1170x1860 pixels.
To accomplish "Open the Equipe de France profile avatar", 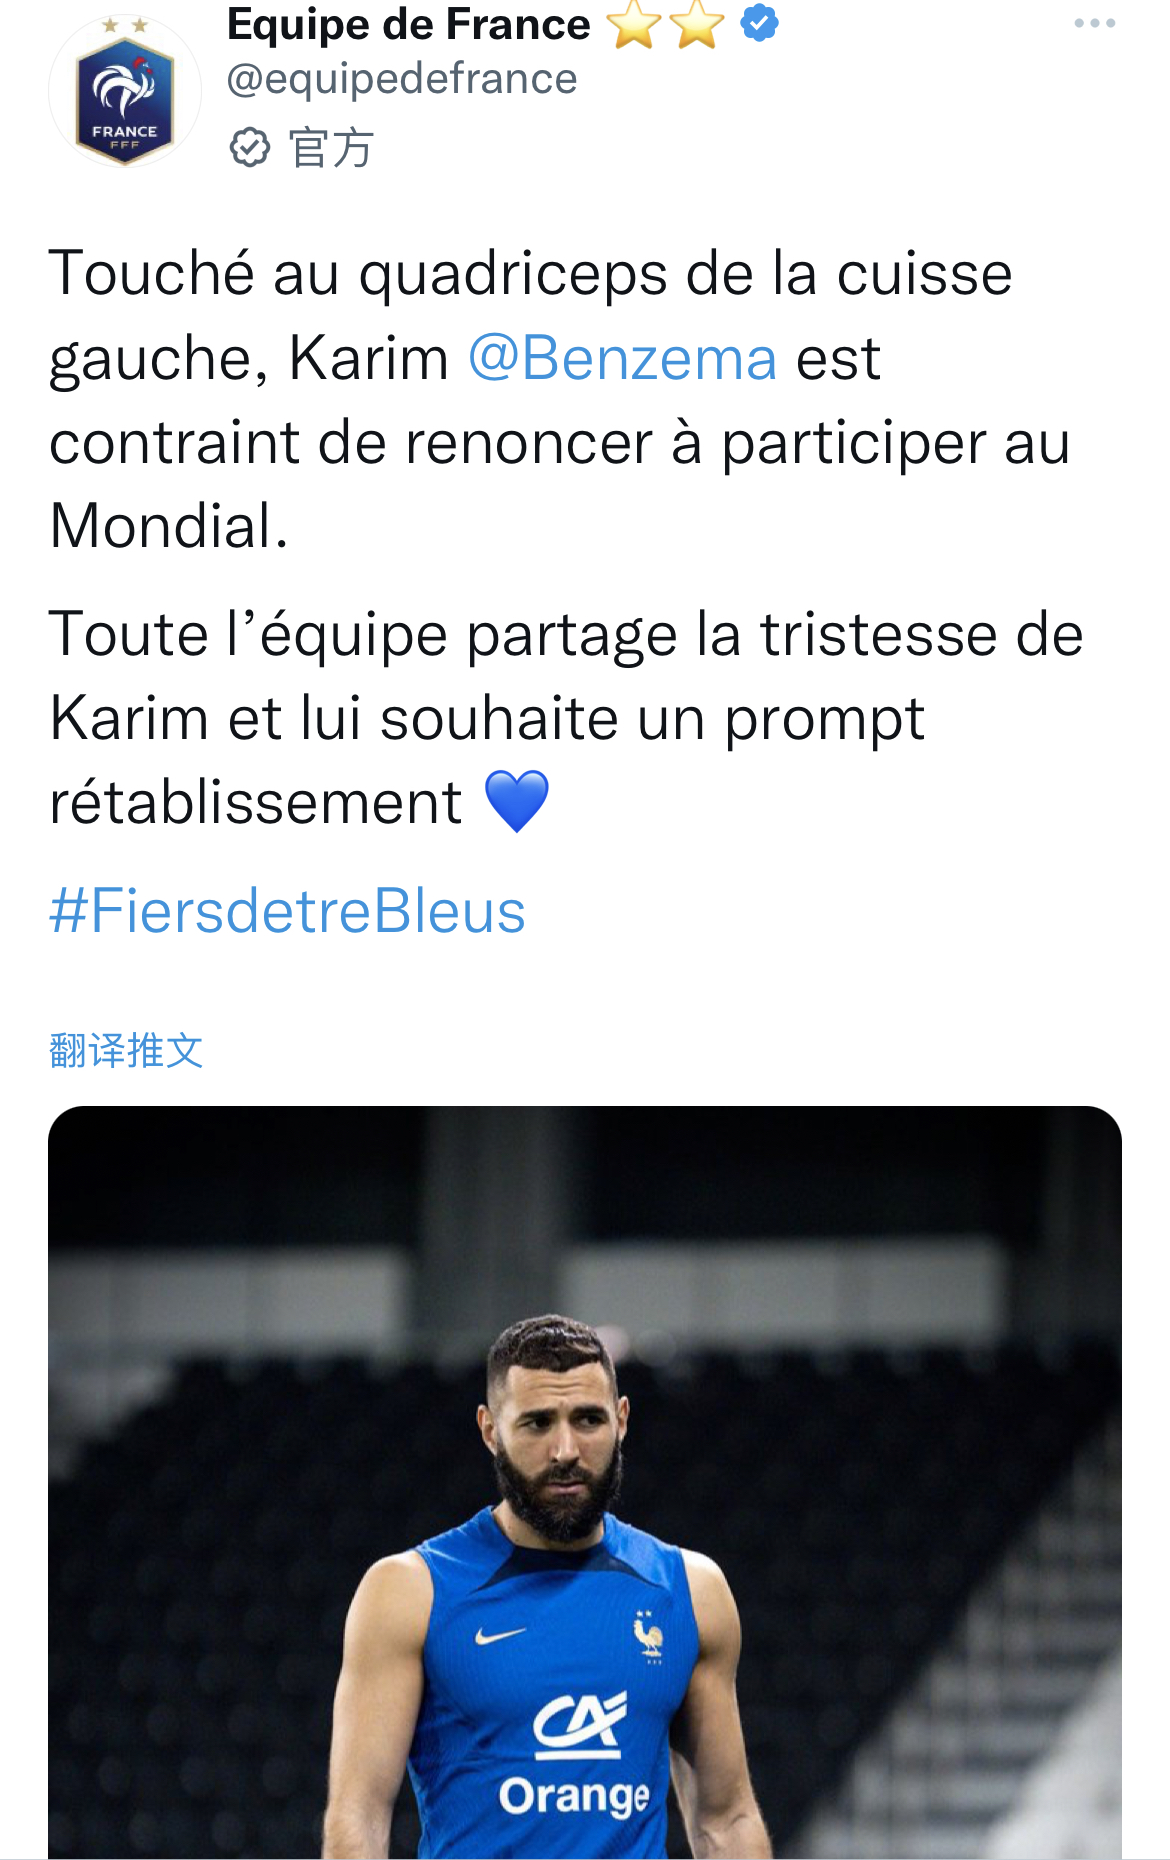I will (124, 91).
